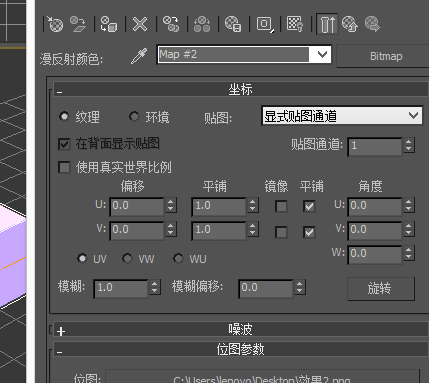Click the V 偏移 input field

pyautogui.click(x=137, y=230)
